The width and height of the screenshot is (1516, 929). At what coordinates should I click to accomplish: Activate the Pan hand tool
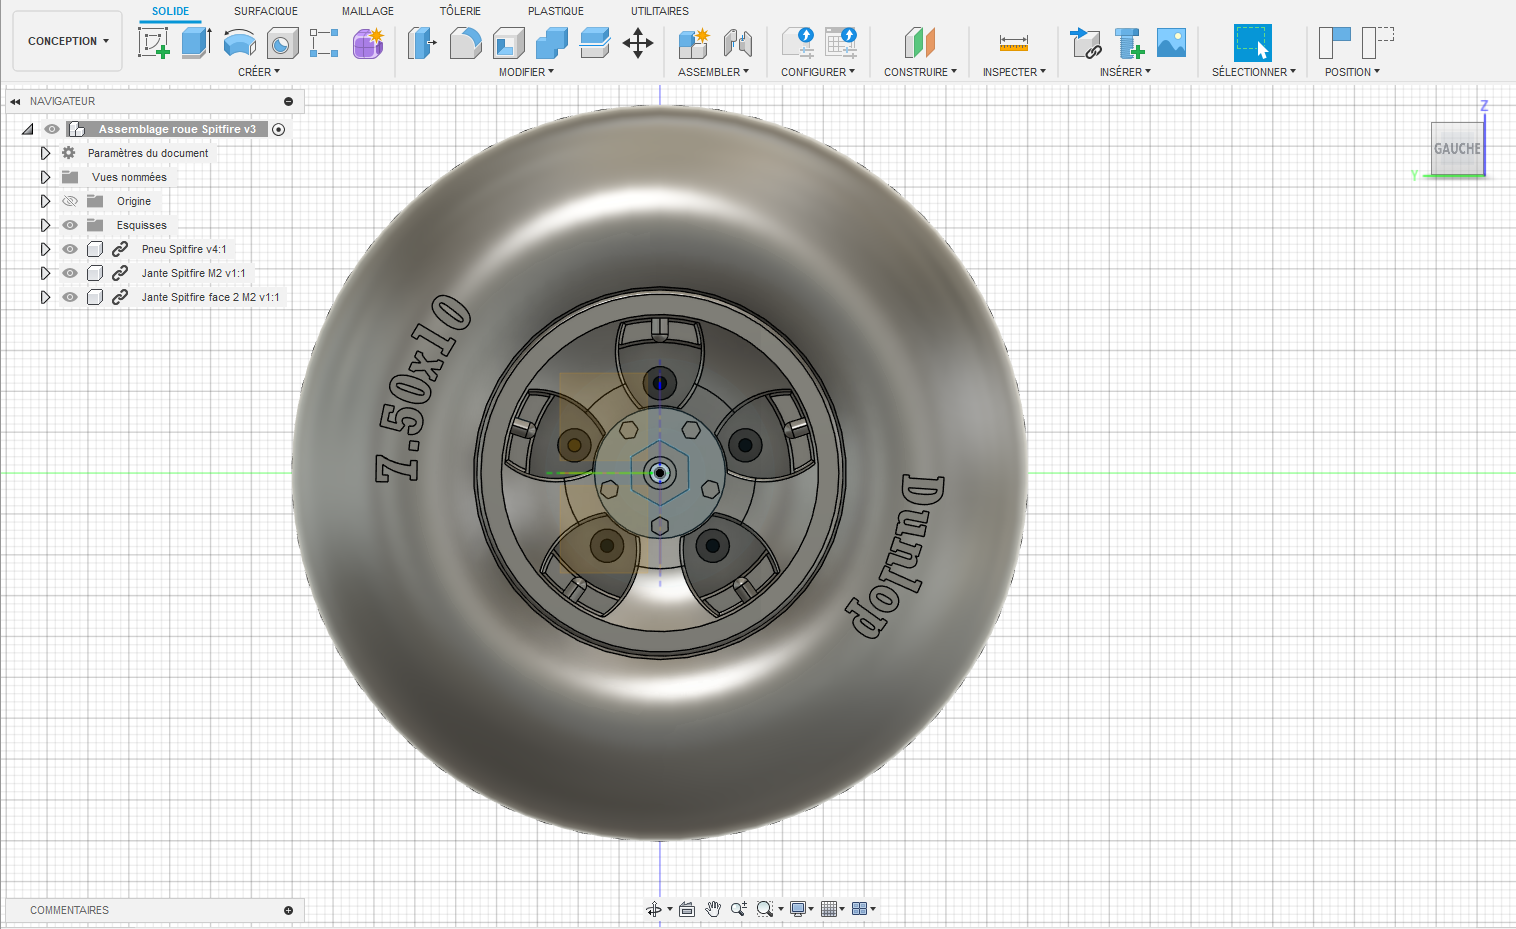point(713,909)
